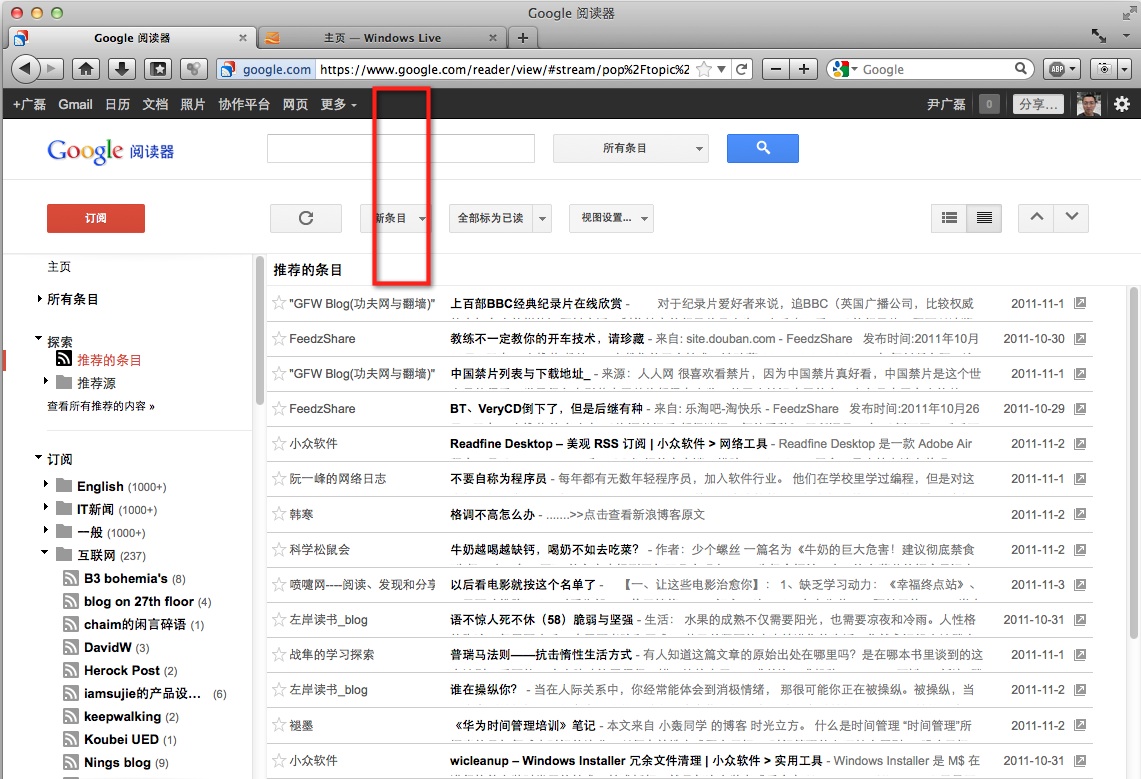Open the 查看所有推荐的内容 » link
This screenshot has height=779, width=1141.
(x=101, y=406)
